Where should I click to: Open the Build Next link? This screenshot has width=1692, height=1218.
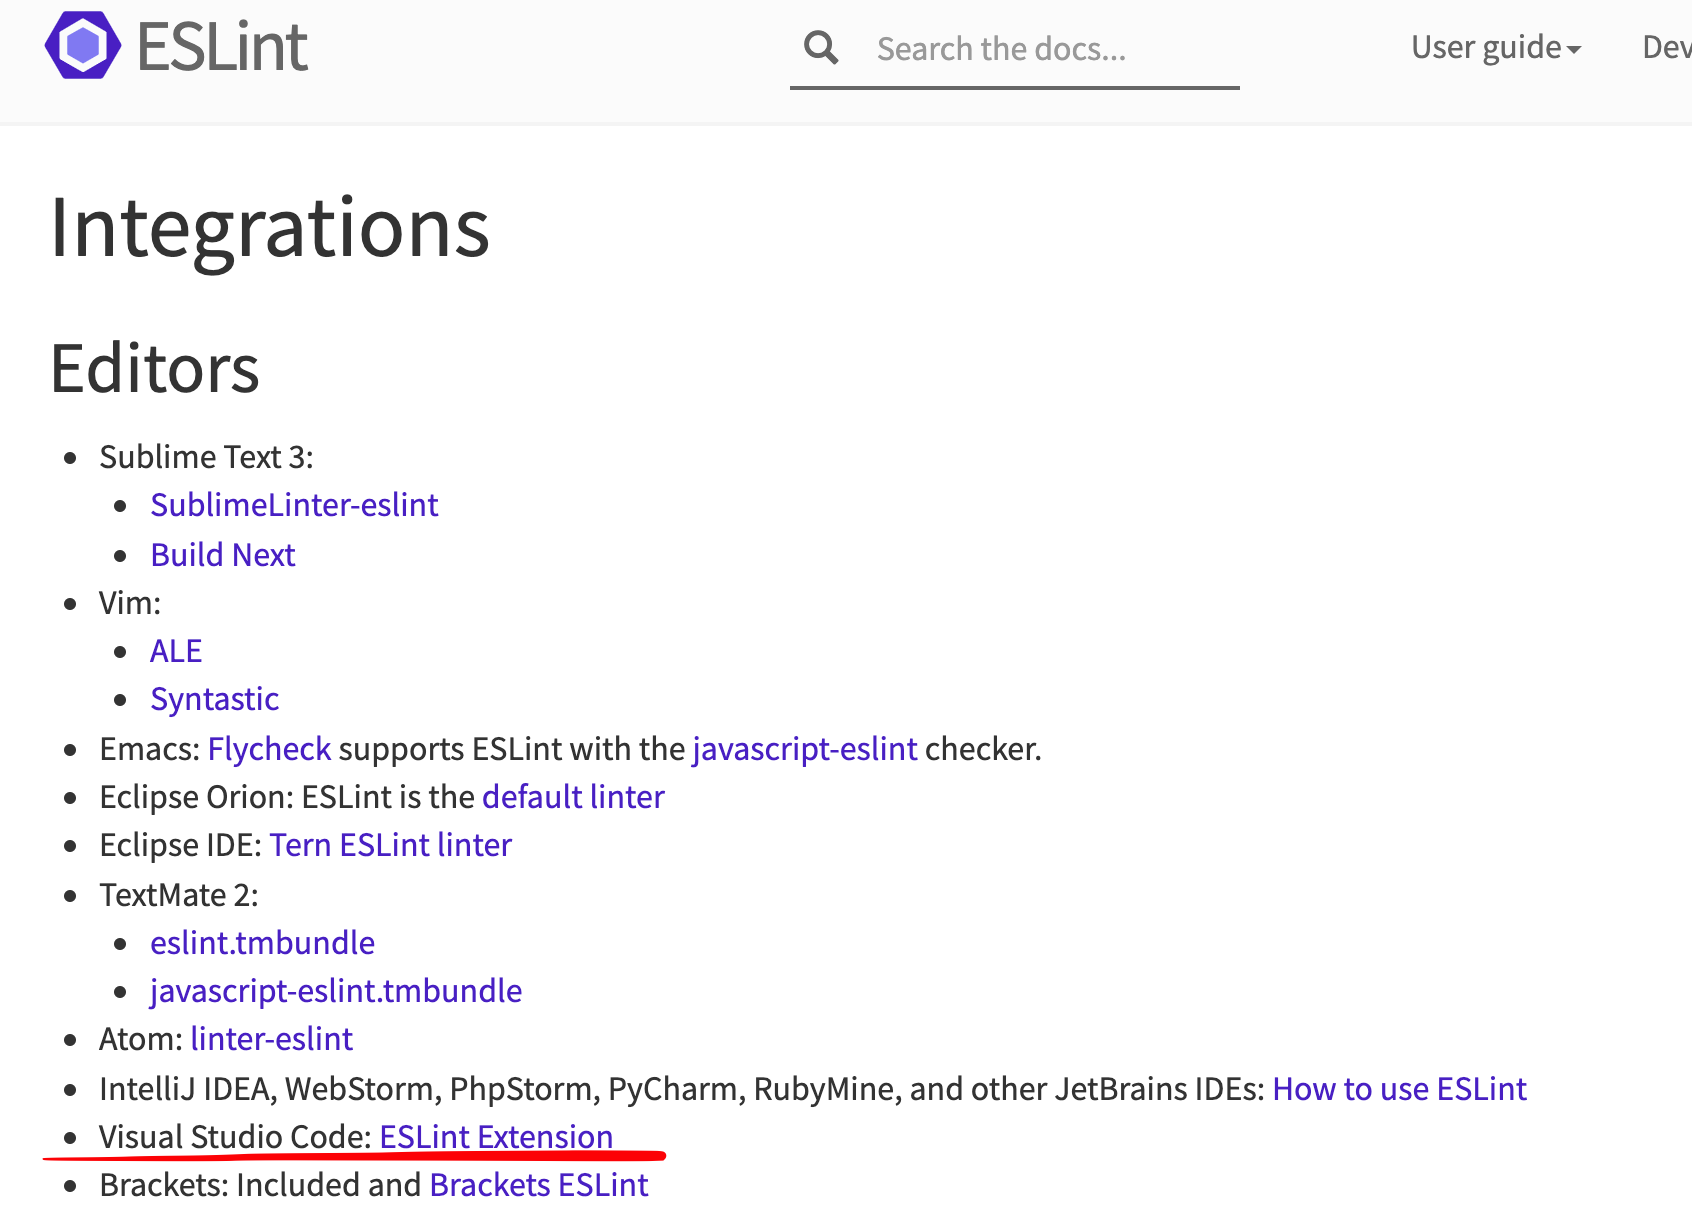pyautogui.click(x=222, y=554)
